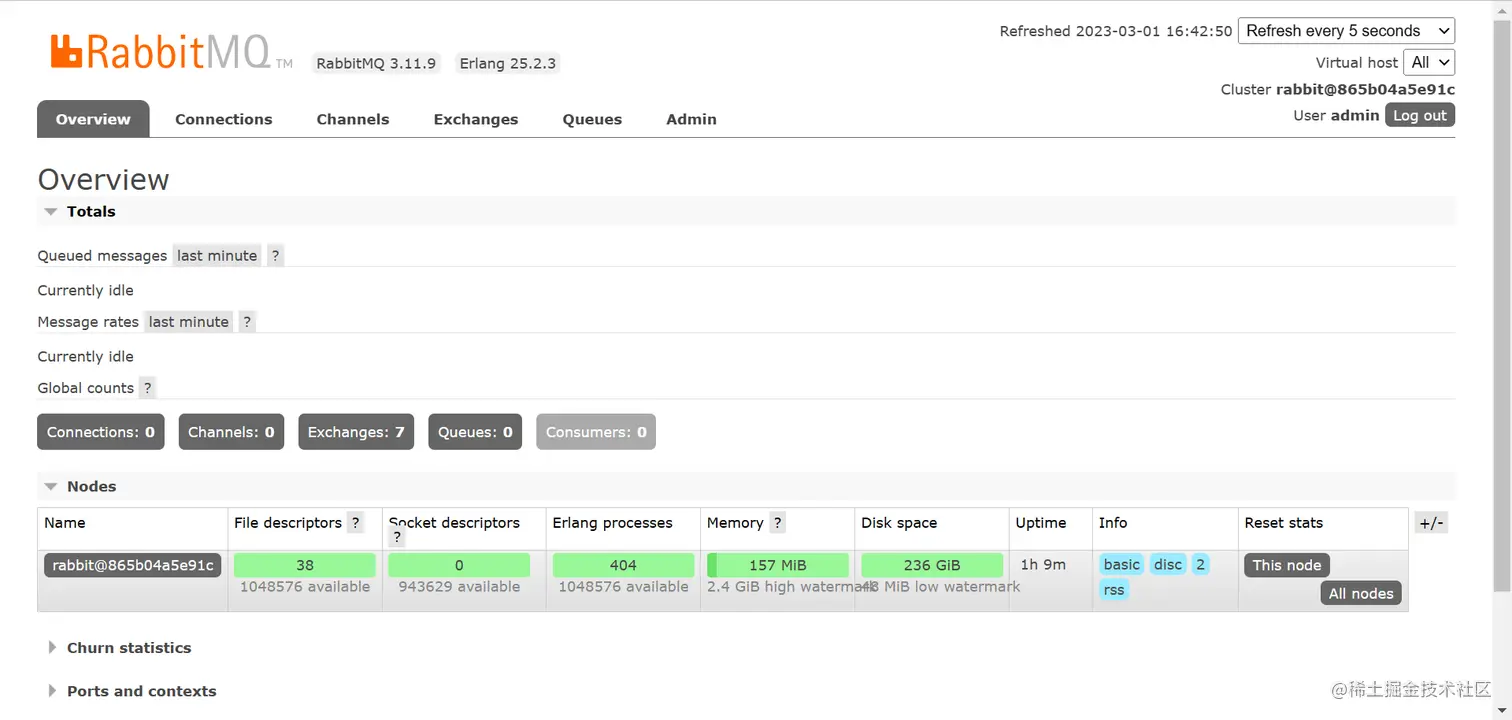Image resolution: width=1512 pixels, height=720 pixels.
Task: Click the Channels: 0 count button
Action: (x=231, y=432)
